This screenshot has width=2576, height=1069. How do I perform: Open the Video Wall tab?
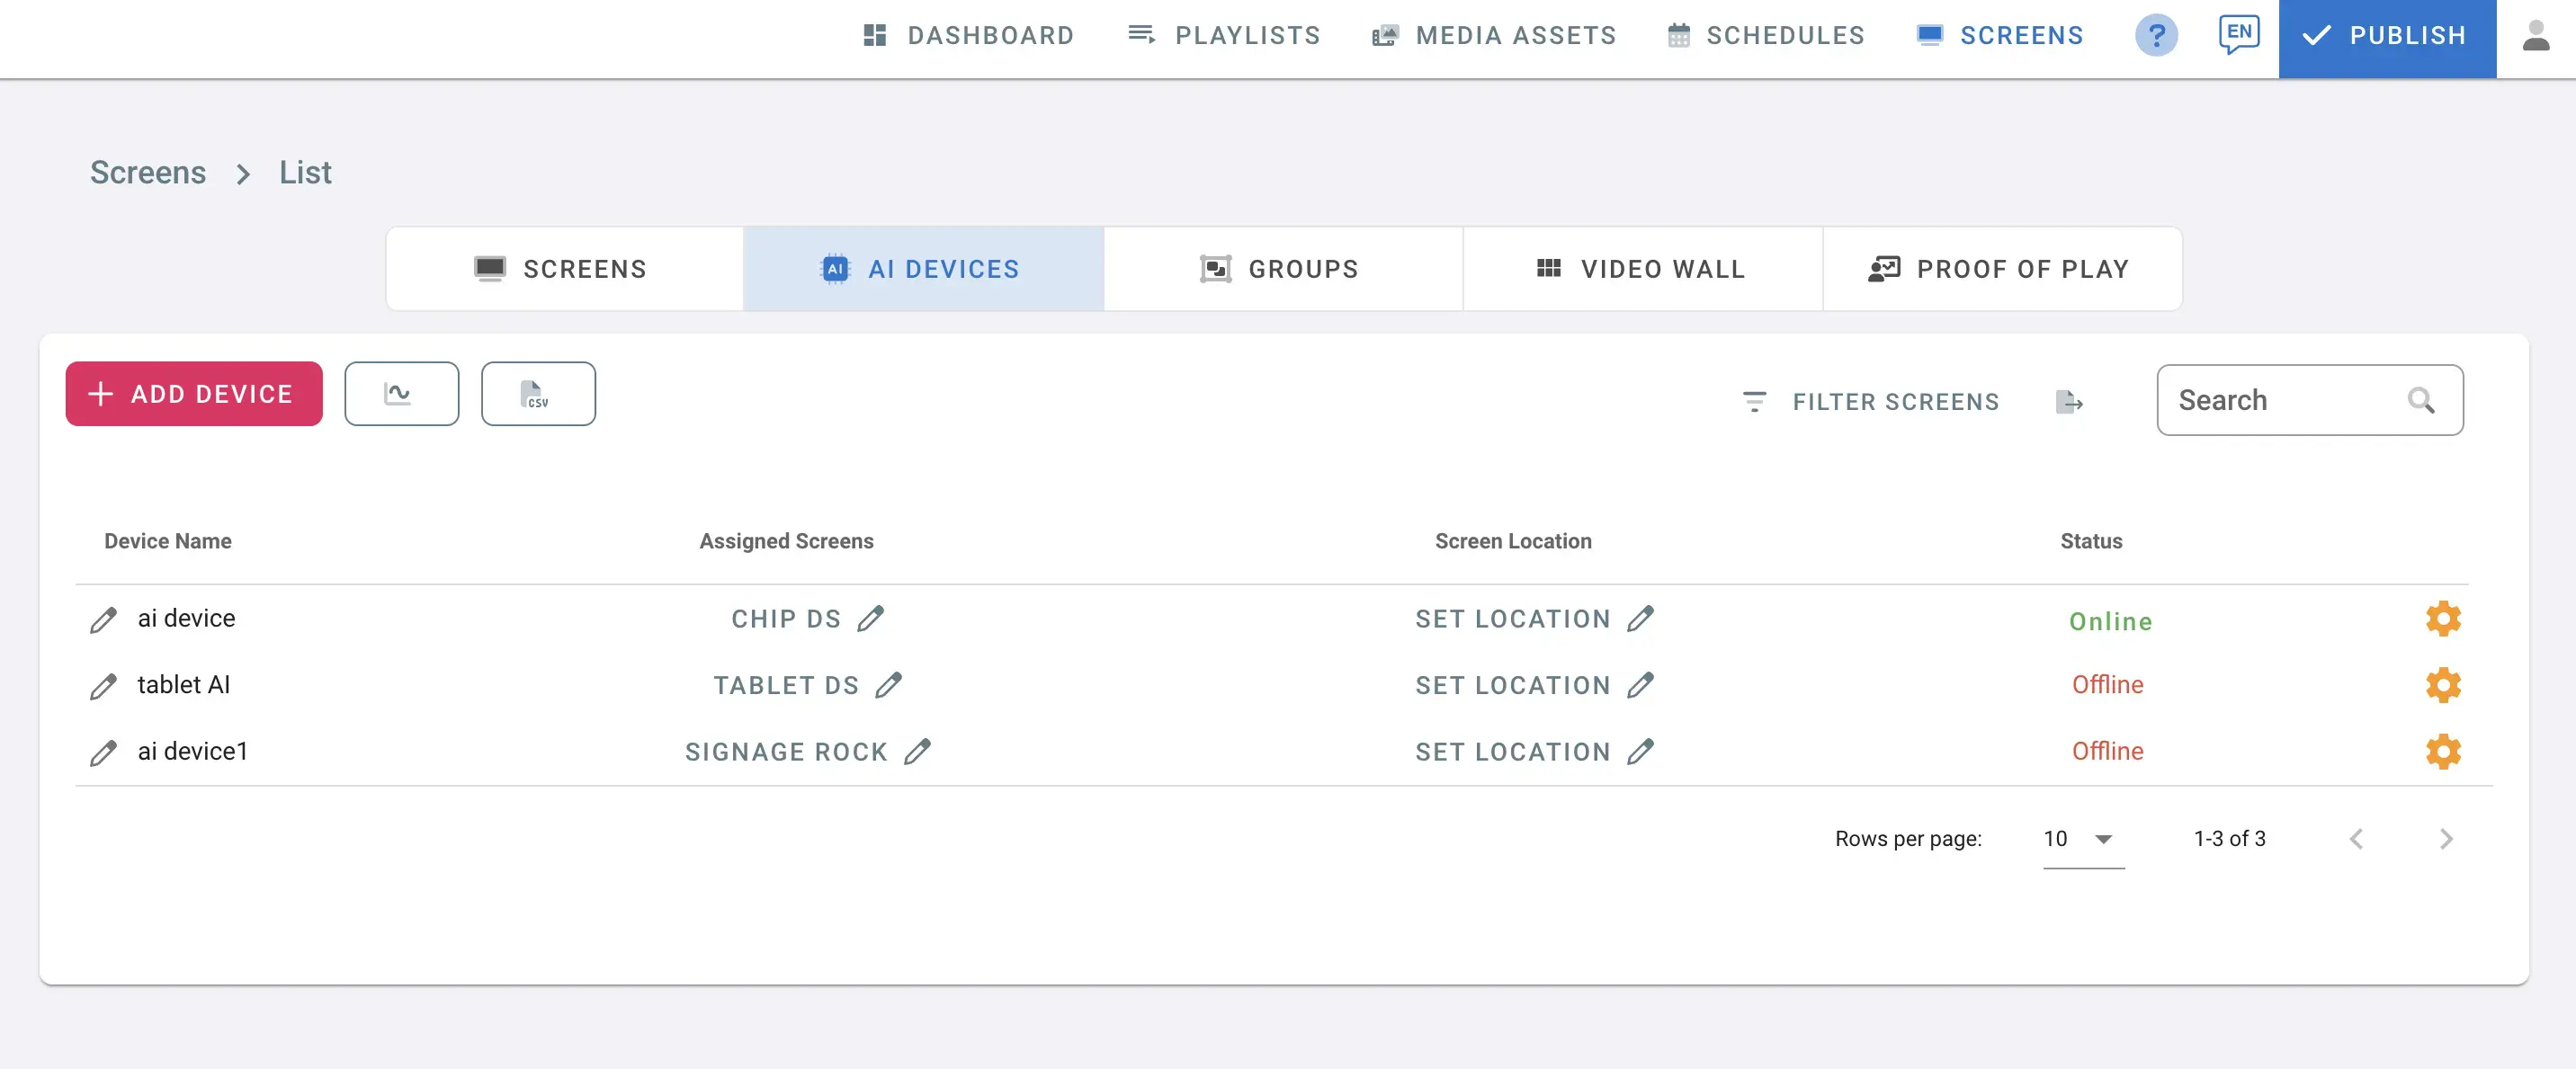(1642, 269)
